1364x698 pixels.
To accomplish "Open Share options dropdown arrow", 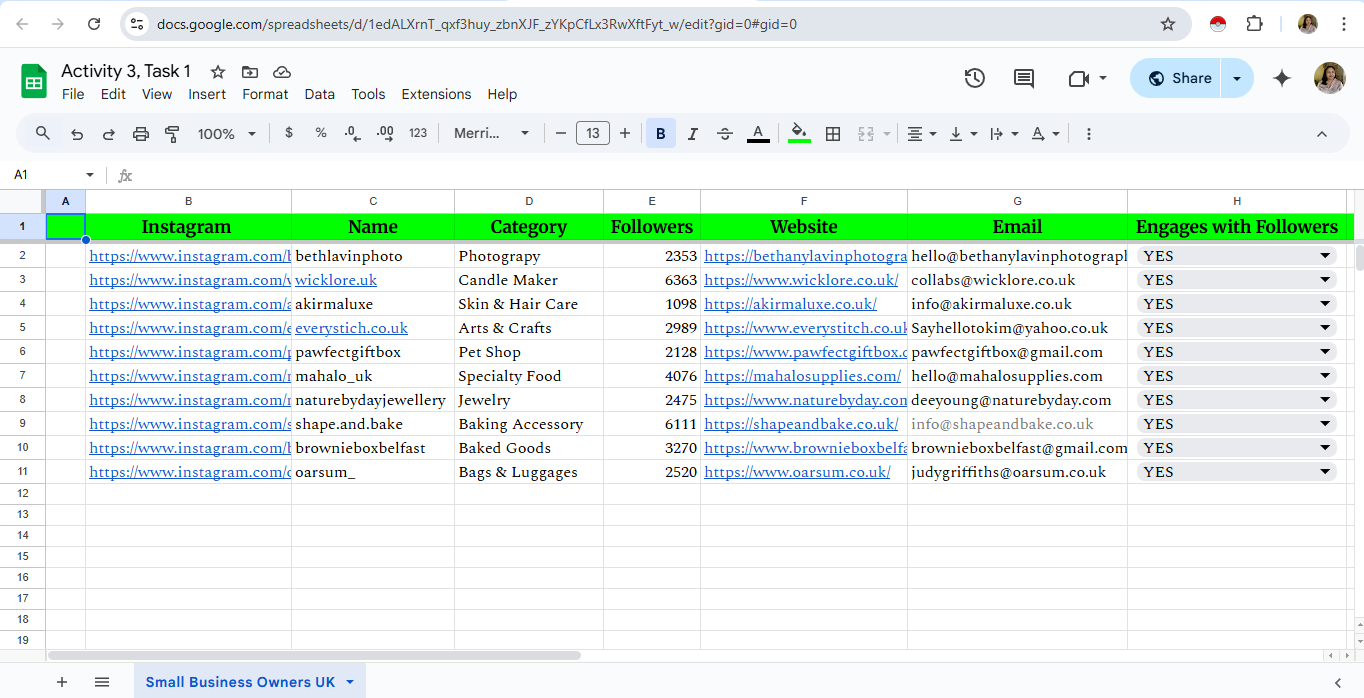I will 1237,78.
